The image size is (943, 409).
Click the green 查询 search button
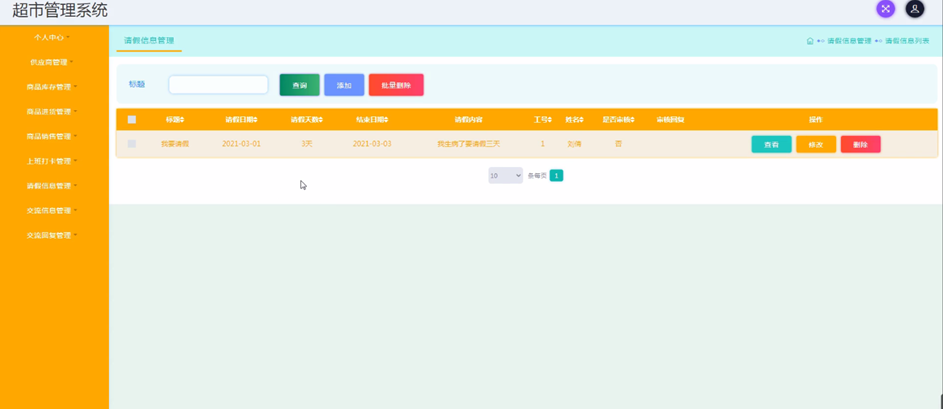pyautogui.click(x=299, y=85)
